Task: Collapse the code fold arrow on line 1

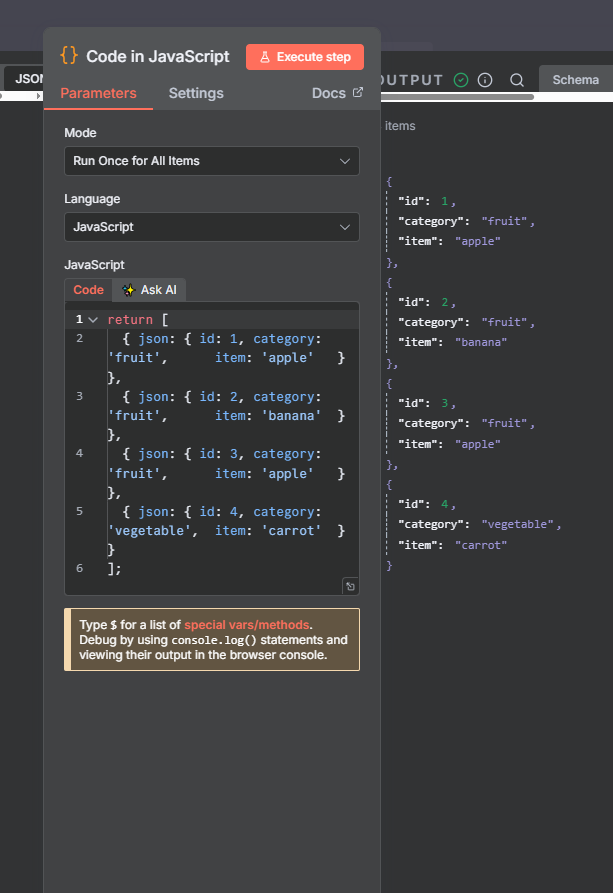Action: [93, 320]
